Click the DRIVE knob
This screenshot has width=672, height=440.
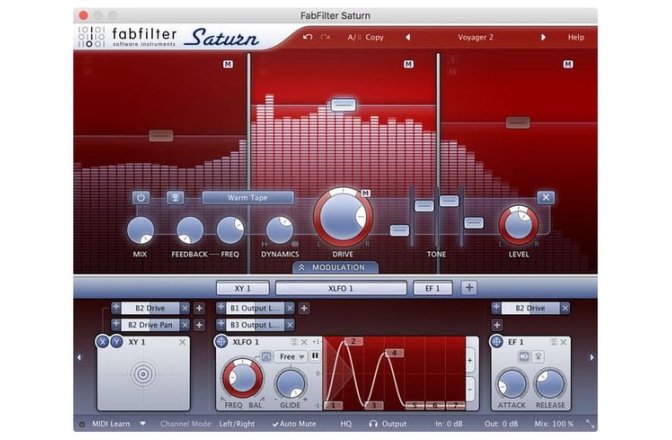tap(343, 217)
